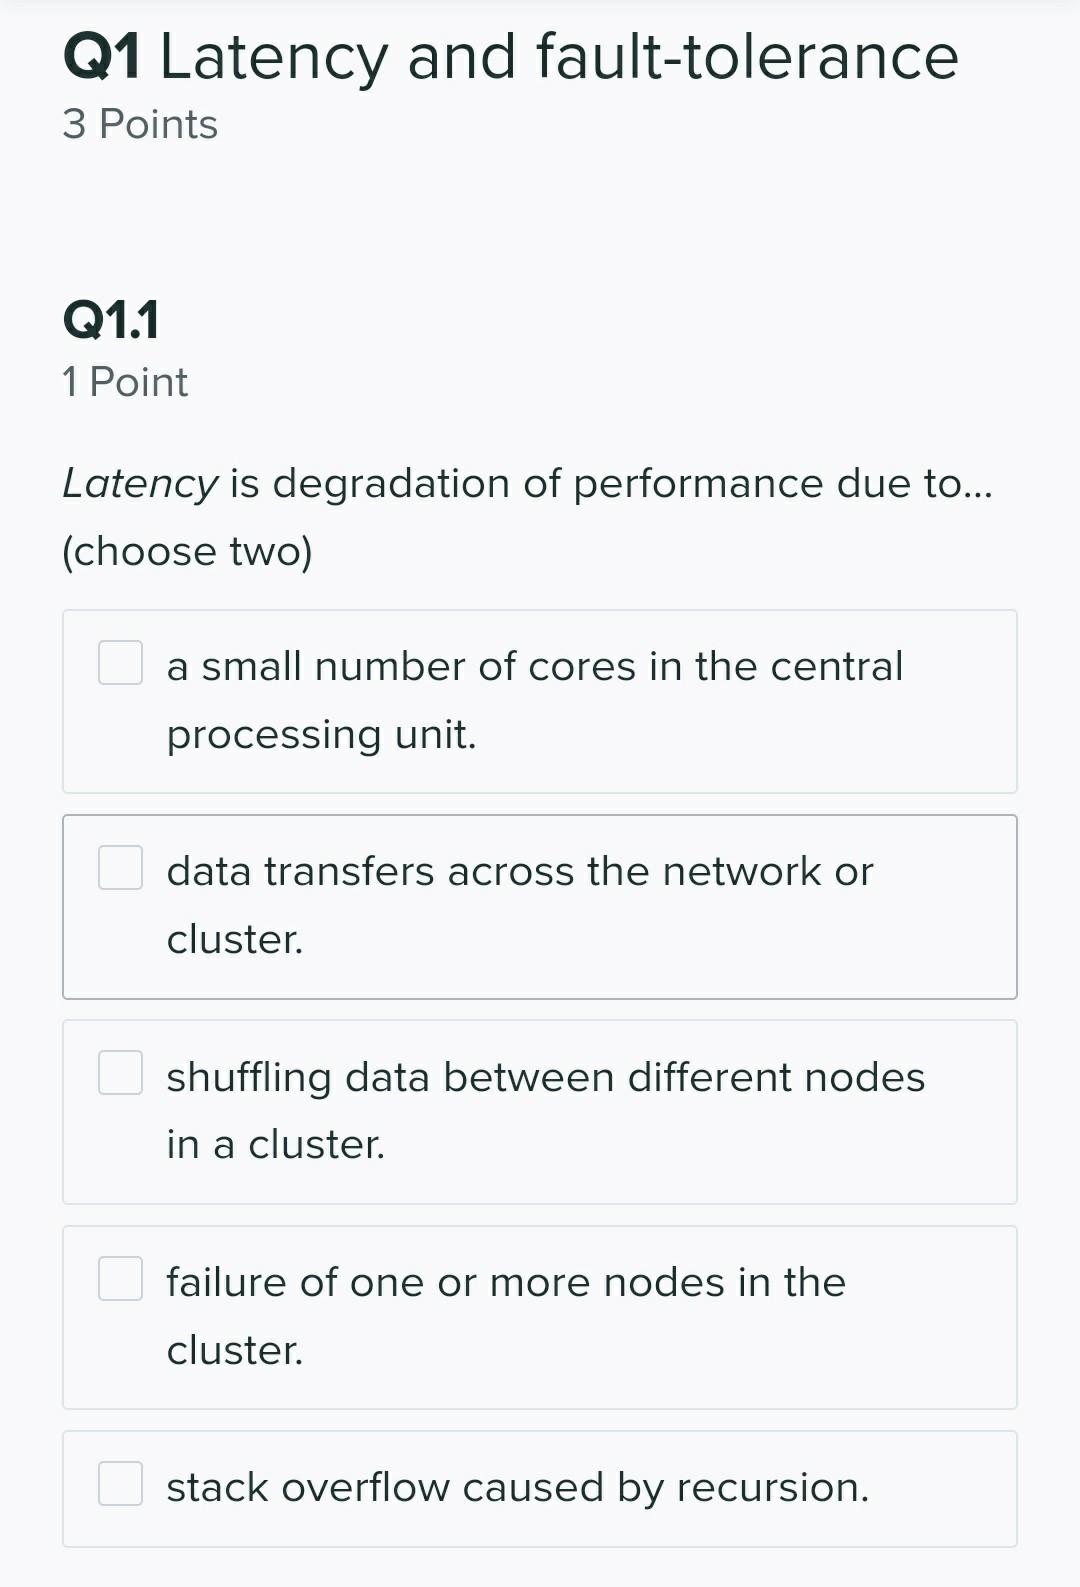Click the 'failure of one or more nodes' card
This screenshot has height=1587, width=1080.
click(540, 1316)
